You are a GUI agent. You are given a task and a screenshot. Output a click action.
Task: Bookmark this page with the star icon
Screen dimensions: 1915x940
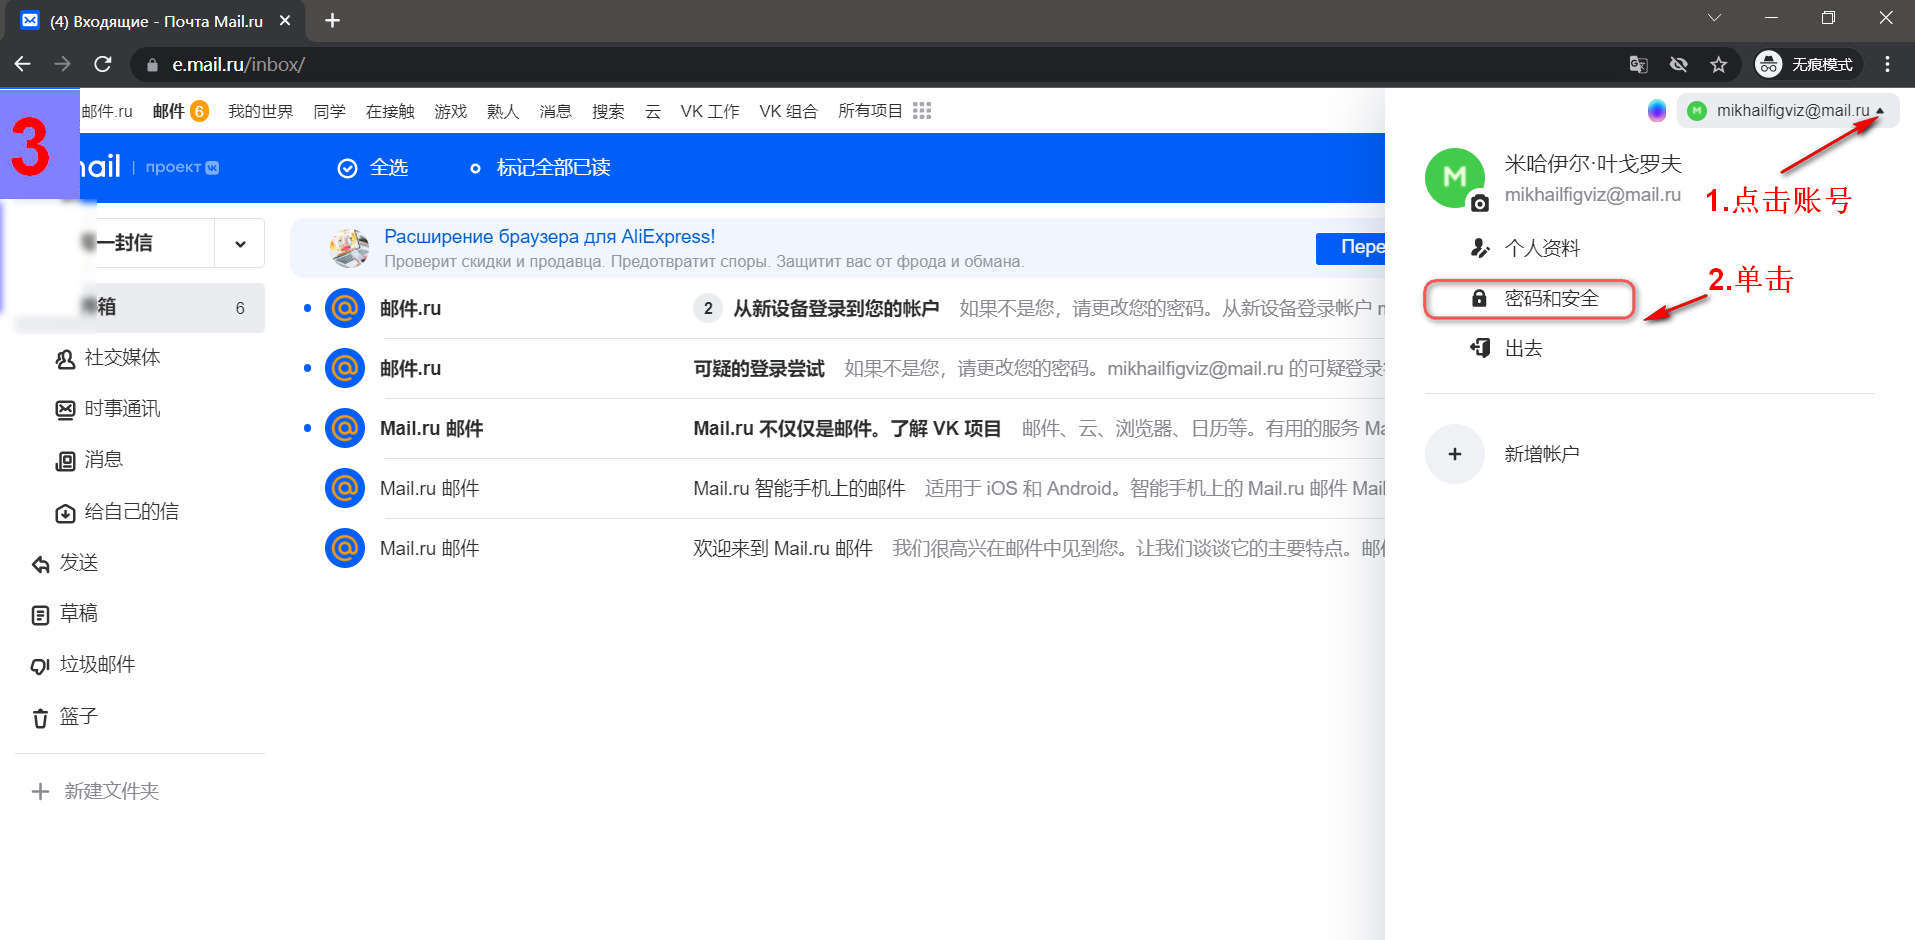pyautogui.click(x=1718, y=64)
